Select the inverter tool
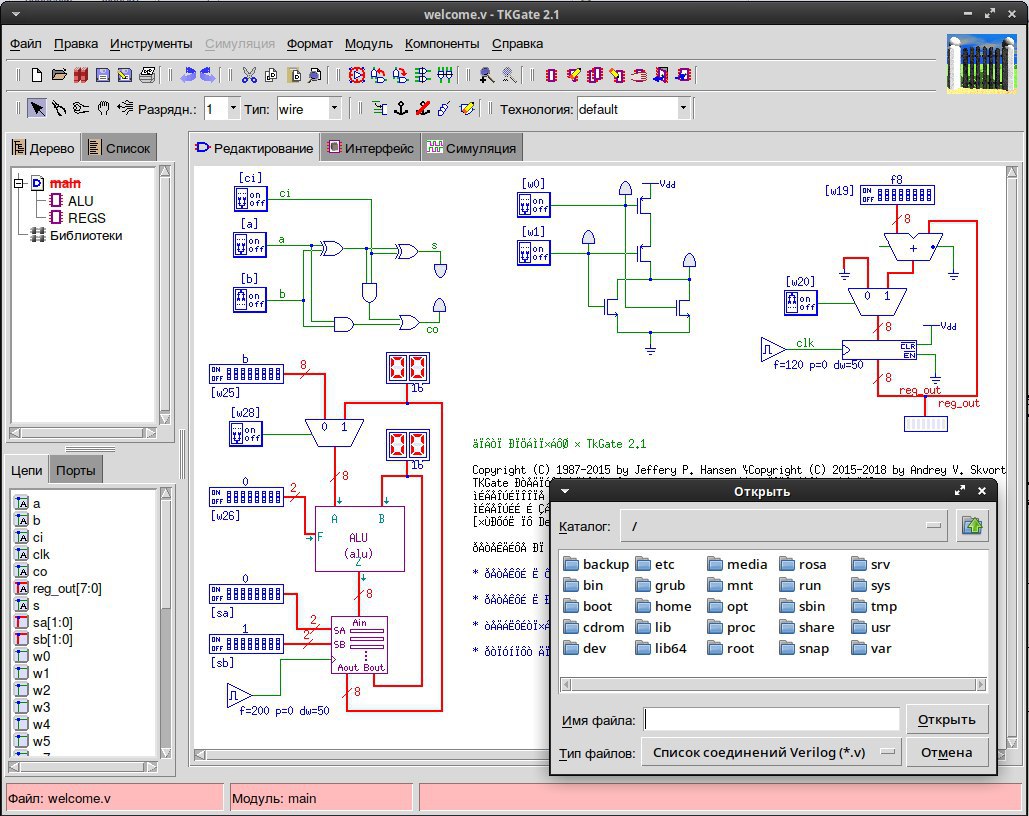Viewport: 1029px width, 816px height. coord(81,108)
